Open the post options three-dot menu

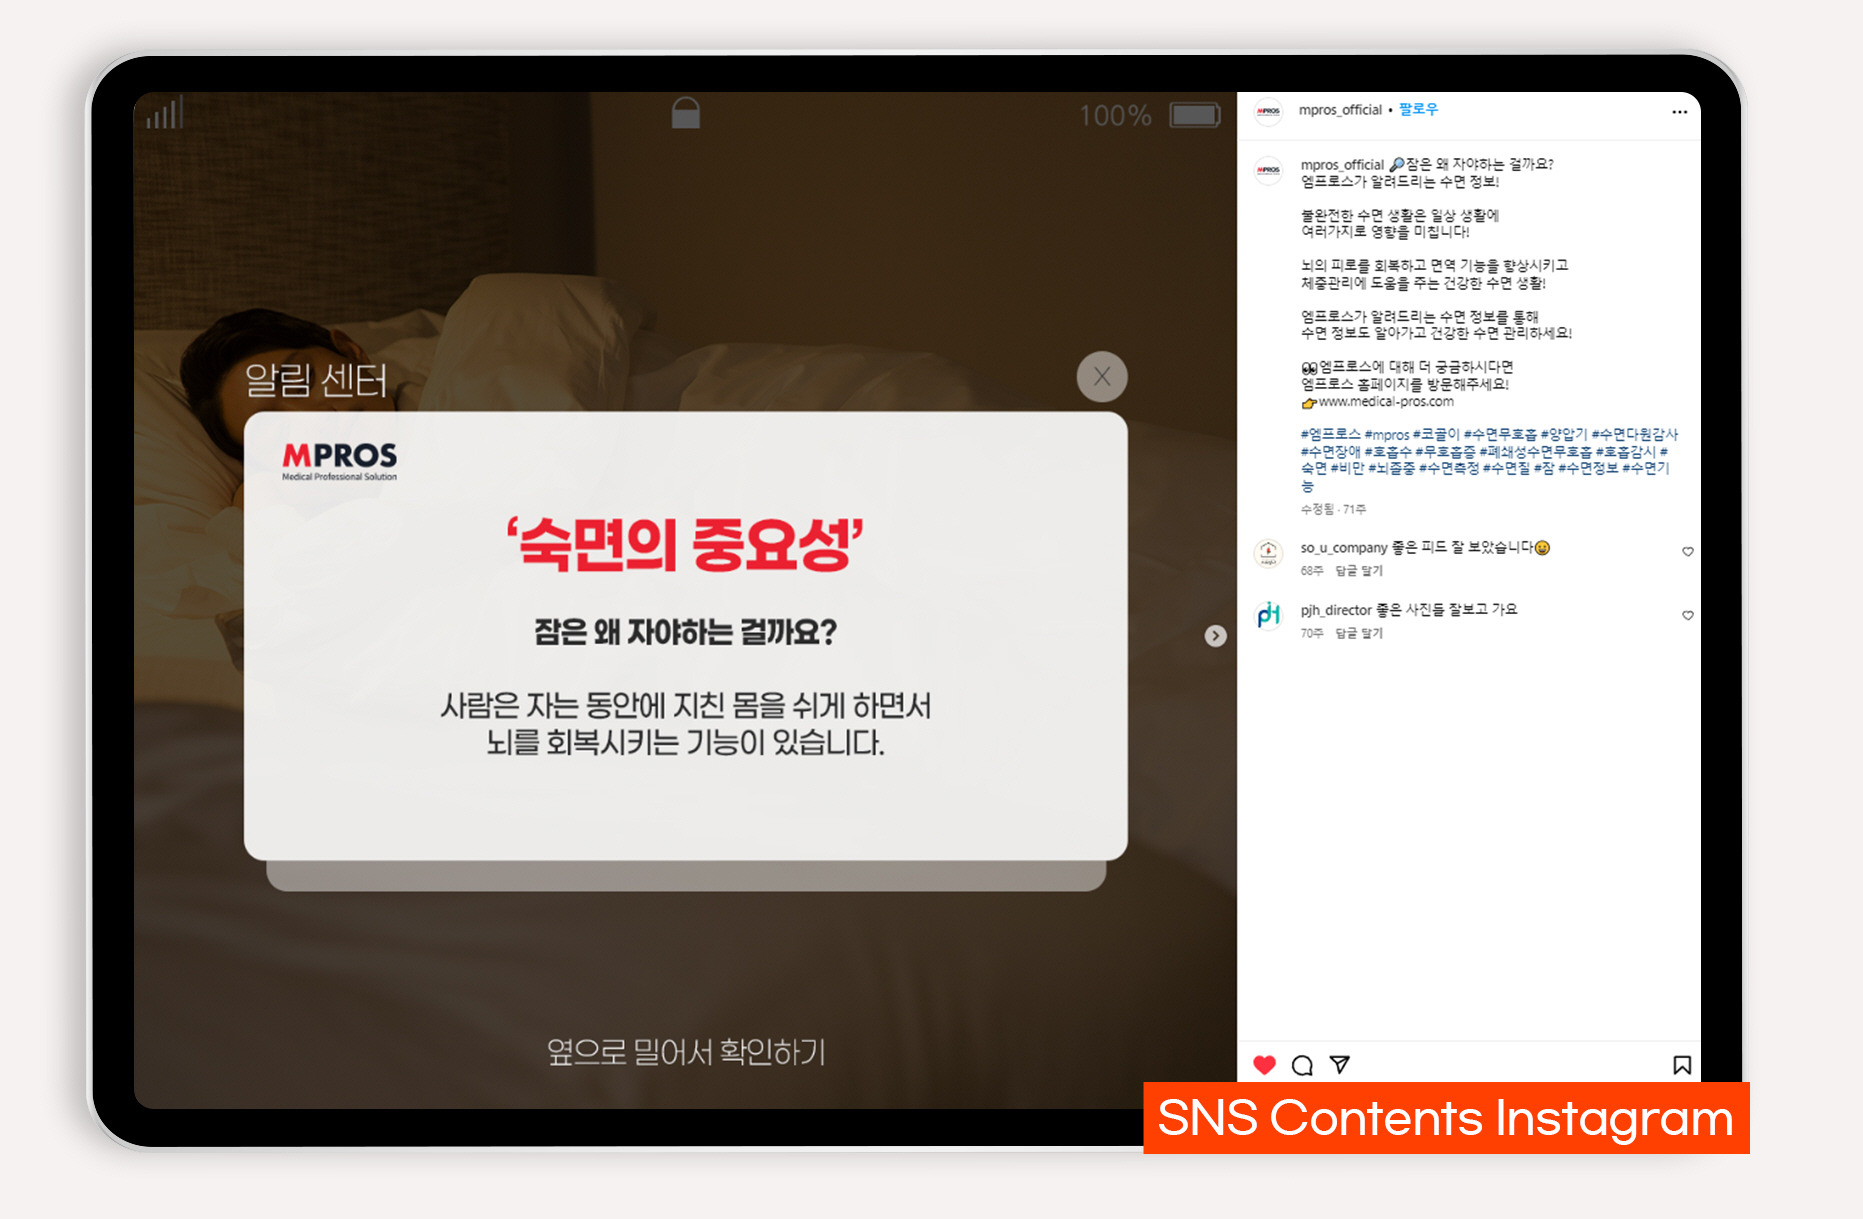pos(1679,112)
